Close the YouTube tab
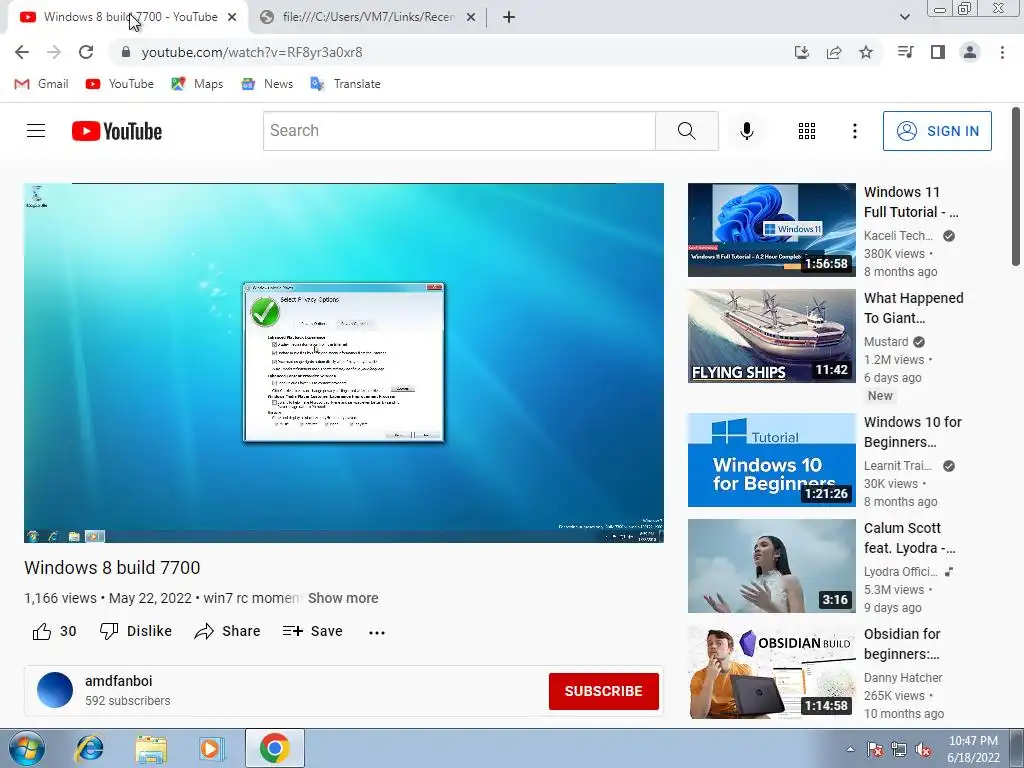The width and height of the screenshot is (1024, 768). tap(232, 18)
